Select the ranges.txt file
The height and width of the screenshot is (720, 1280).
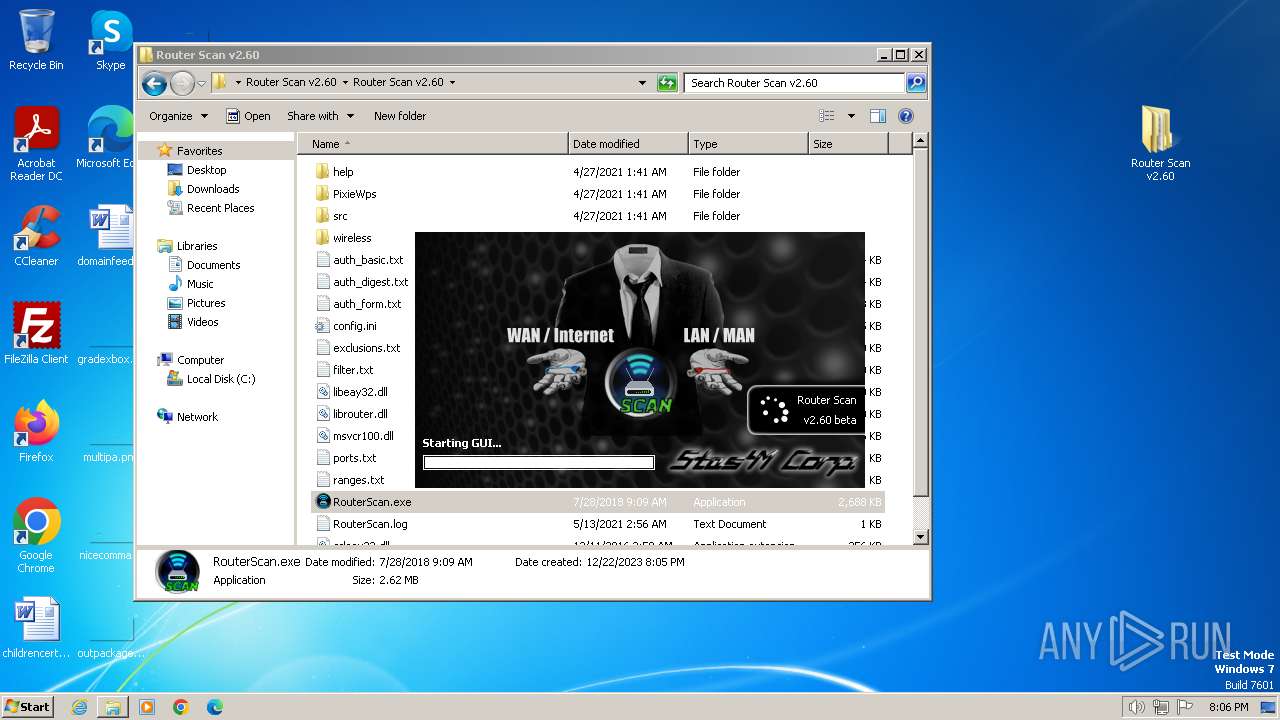(349, 480)
